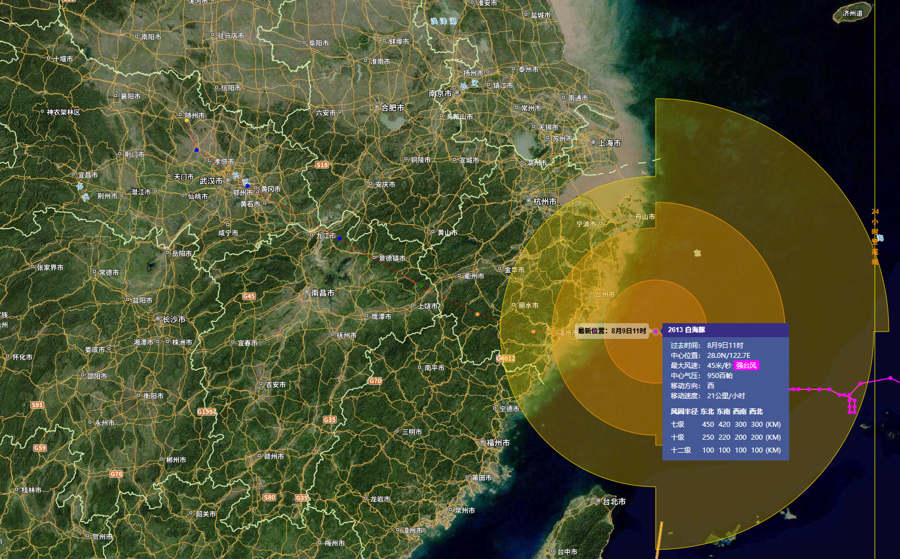Screen dimensions: 900x559
Task: Click the G45 highway shield
Action: pos(249,296)
